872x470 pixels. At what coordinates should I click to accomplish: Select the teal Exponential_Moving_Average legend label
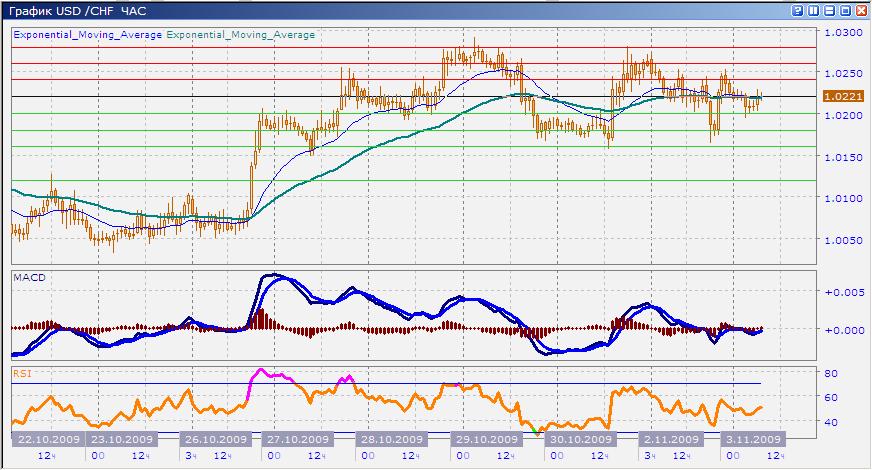click(240, 34)
